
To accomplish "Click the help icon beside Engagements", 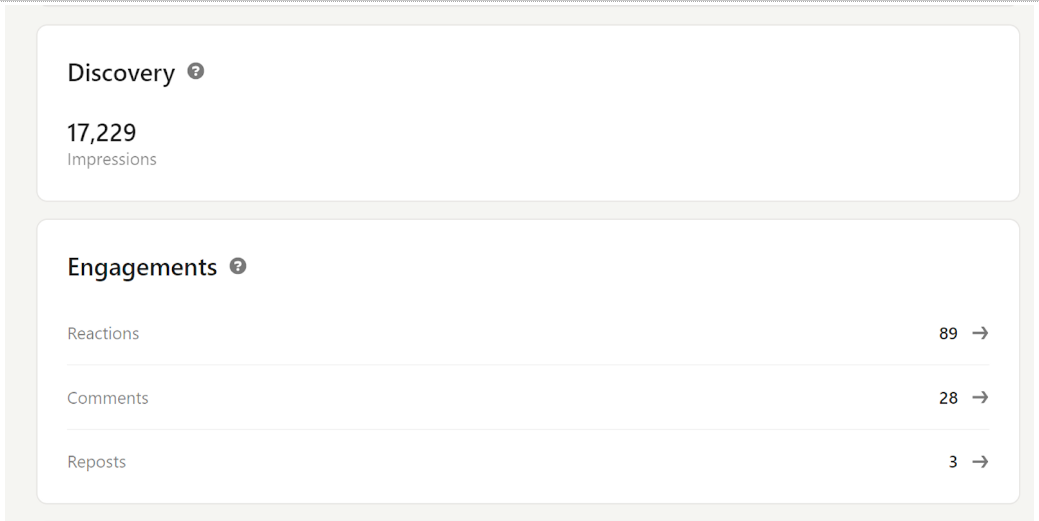I will click(x=238, y=267).
